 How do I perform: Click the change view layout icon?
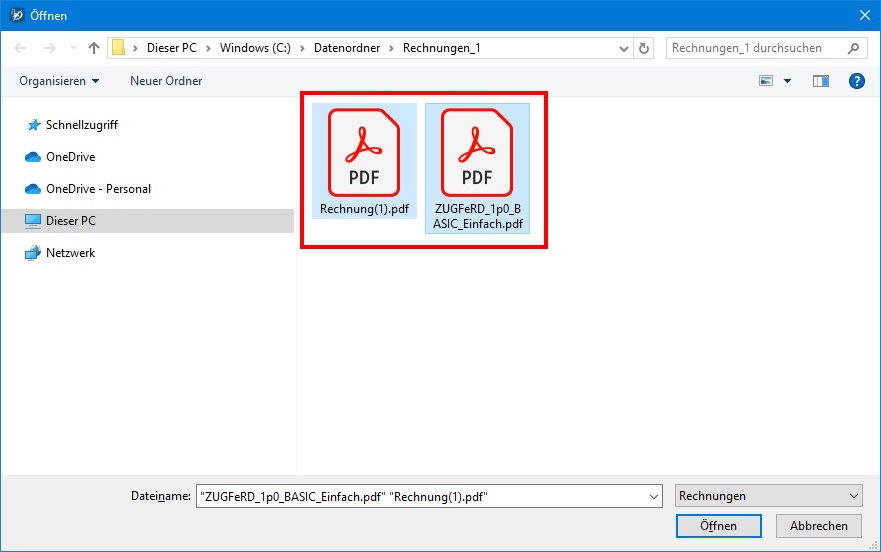767,81
